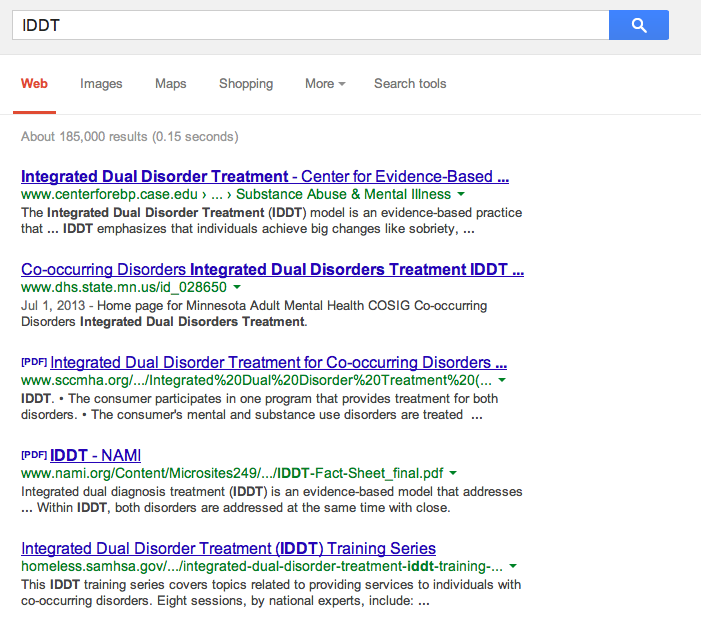The width and height of the screenshot is (701, 619).
Task: Open the IDDT - NAMI PDF link
Action: 95,455
